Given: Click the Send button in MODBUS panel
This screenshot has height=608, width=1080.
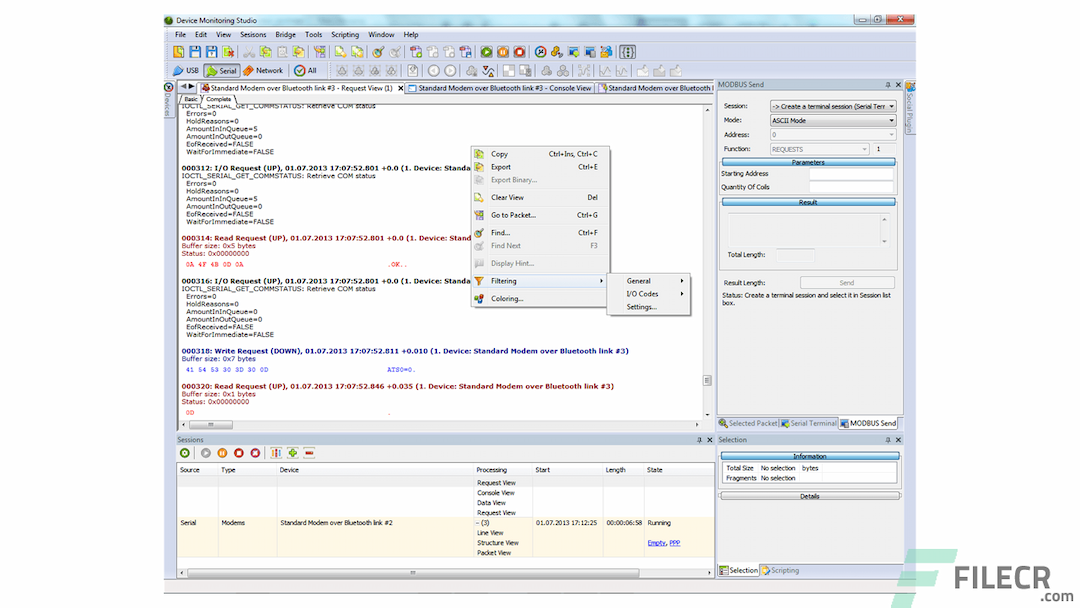Looking at the screenshot, I should pos(846,281).
